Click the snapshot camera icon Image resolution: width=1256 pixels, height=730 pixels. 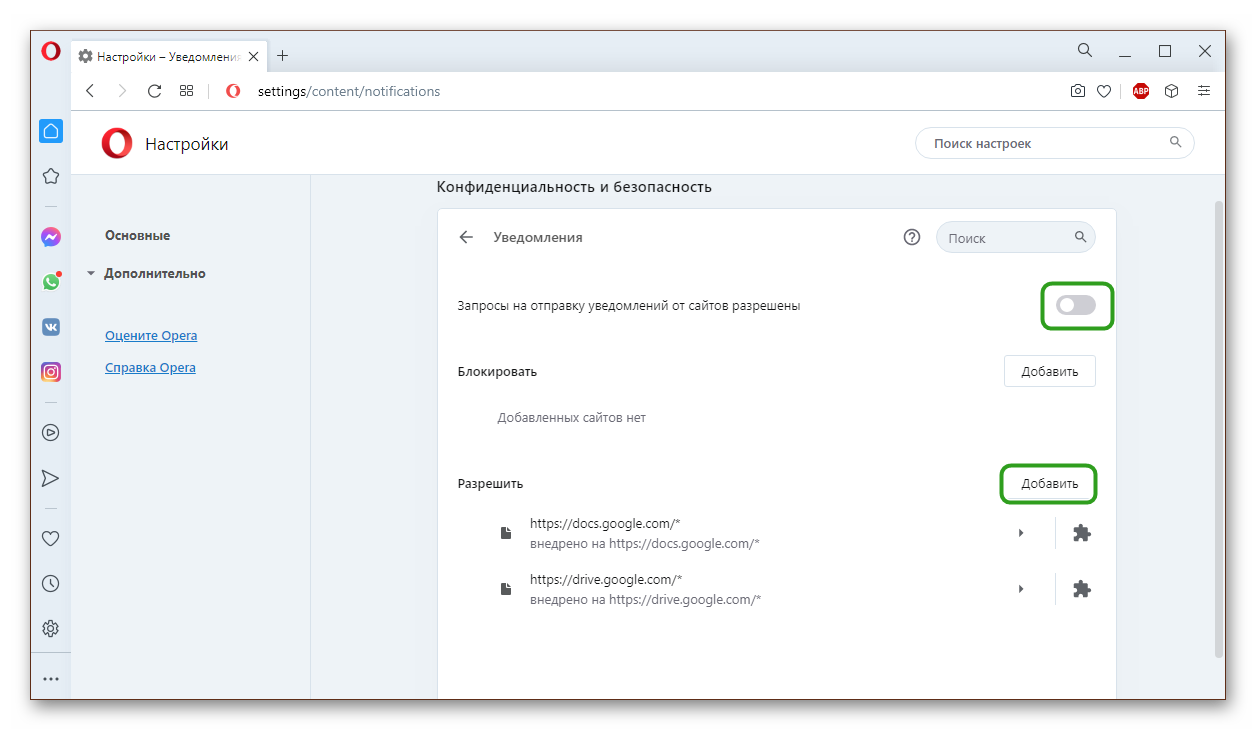click(1077, 91)
